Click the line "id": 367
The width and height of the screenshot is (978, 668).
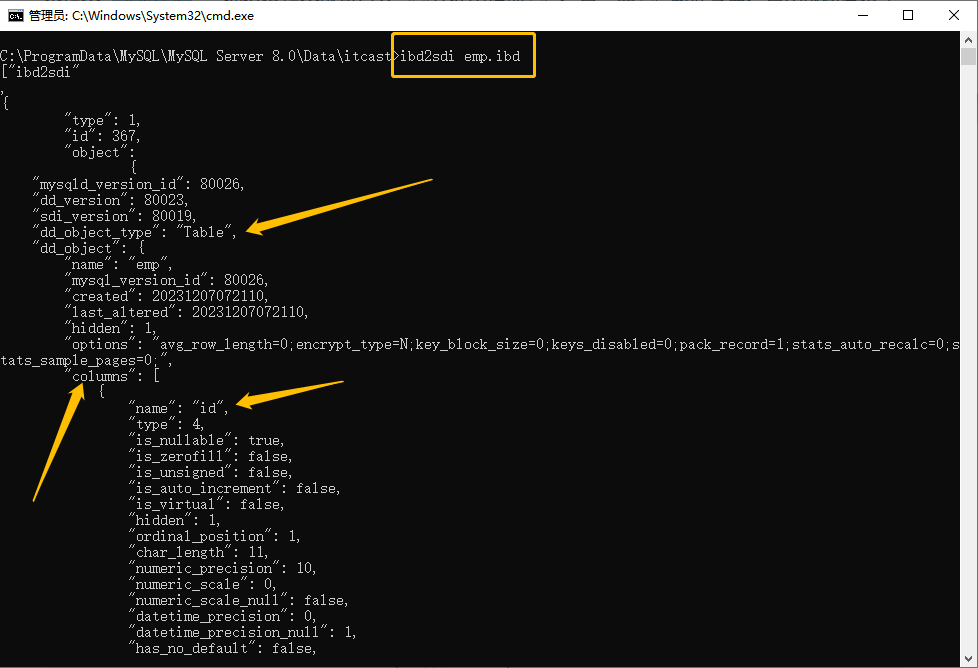click(x=103, y=136)
